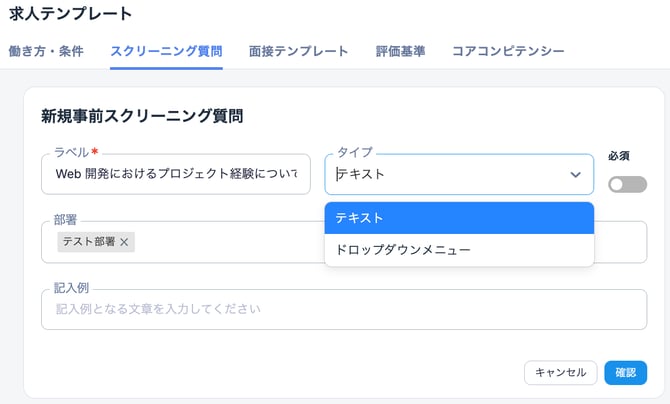Image resolution: width=670 pixels, height=404 pixels.
Task: Click the 求人テンプレート page title
Action: tap(70, 14)
